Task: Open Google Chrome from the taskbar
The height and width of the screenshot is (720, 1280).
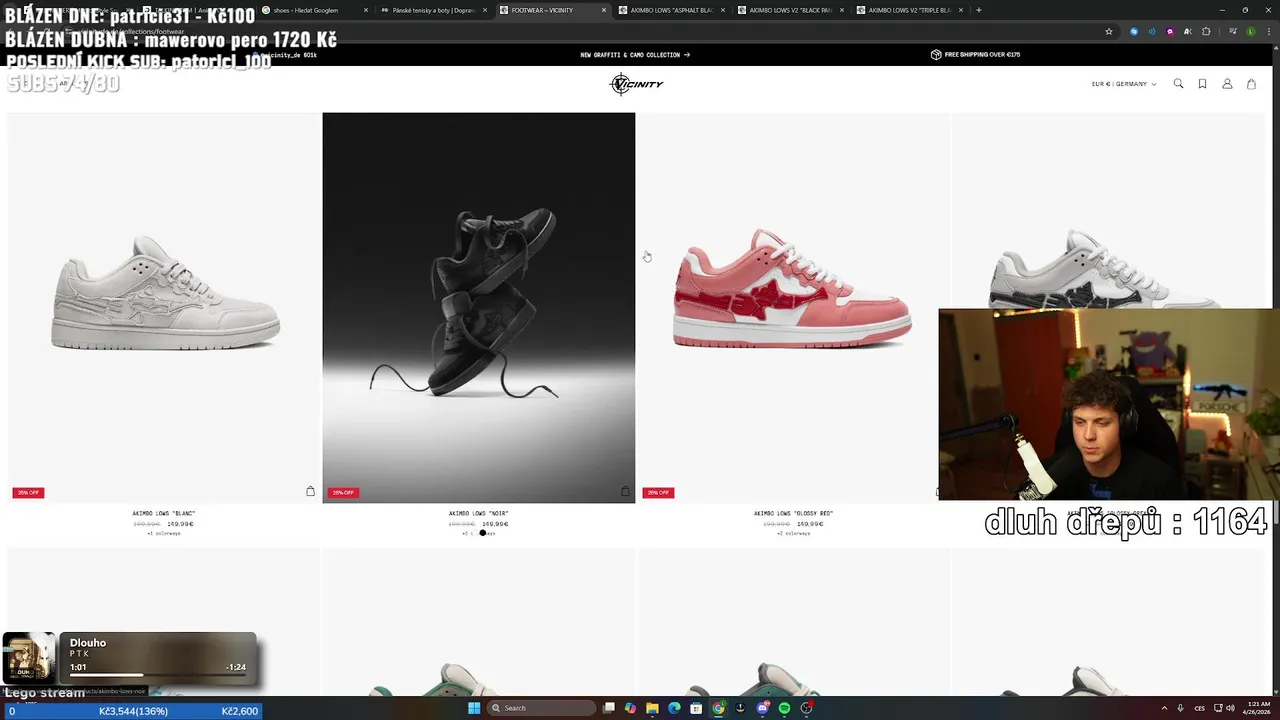Action: (x=718, y=708)
